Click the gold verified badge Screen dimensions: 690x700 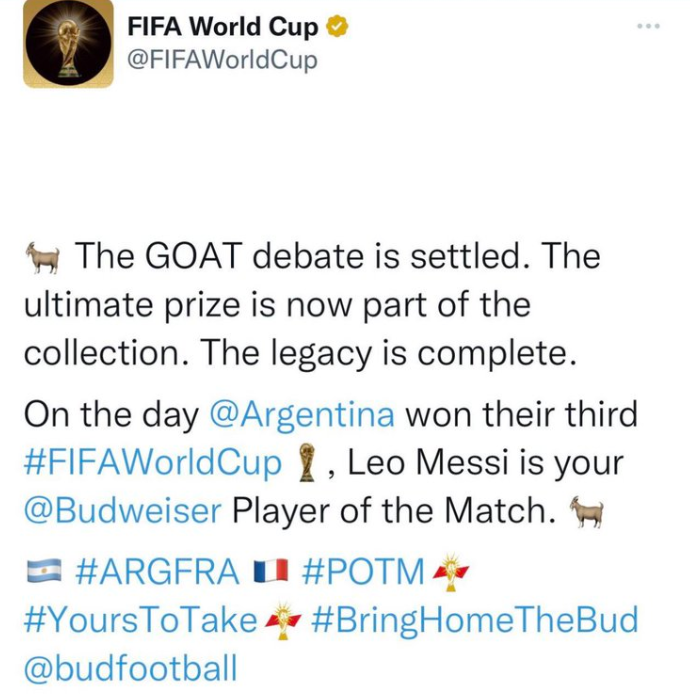(x=339, y=27)
